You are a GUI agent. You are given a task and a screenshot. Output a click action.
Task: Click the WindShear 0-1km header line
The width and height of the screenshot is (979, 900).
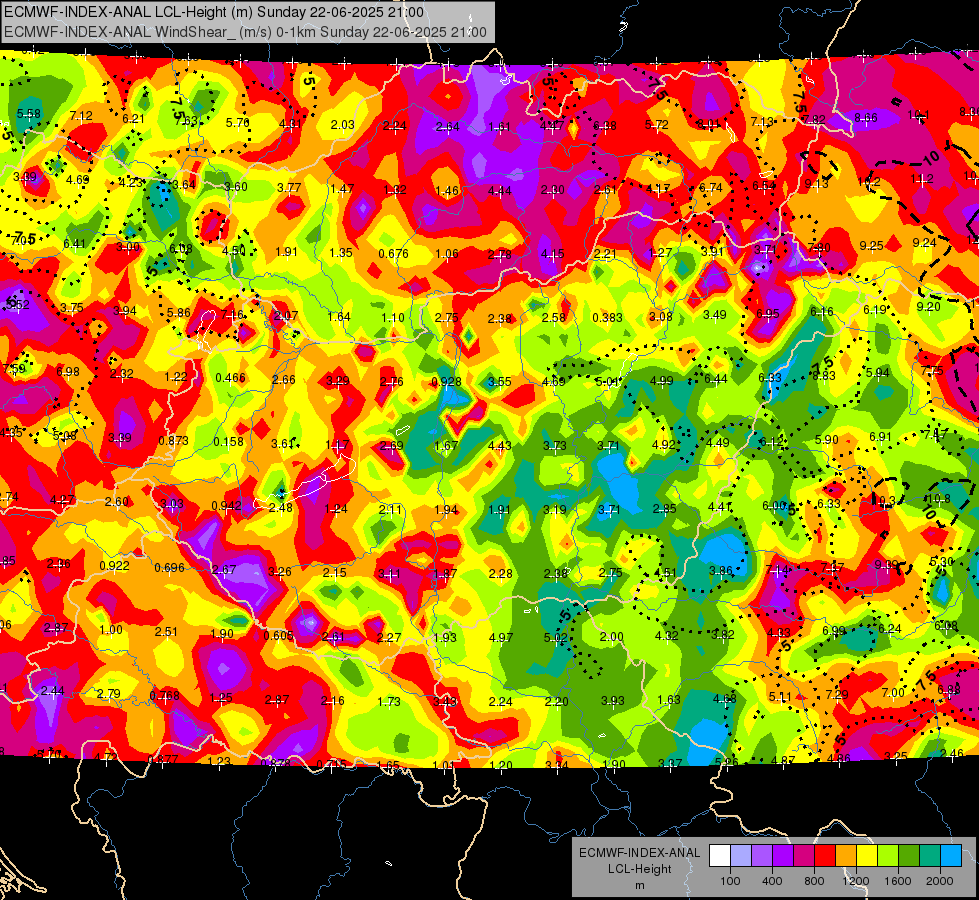coord(245,32)
